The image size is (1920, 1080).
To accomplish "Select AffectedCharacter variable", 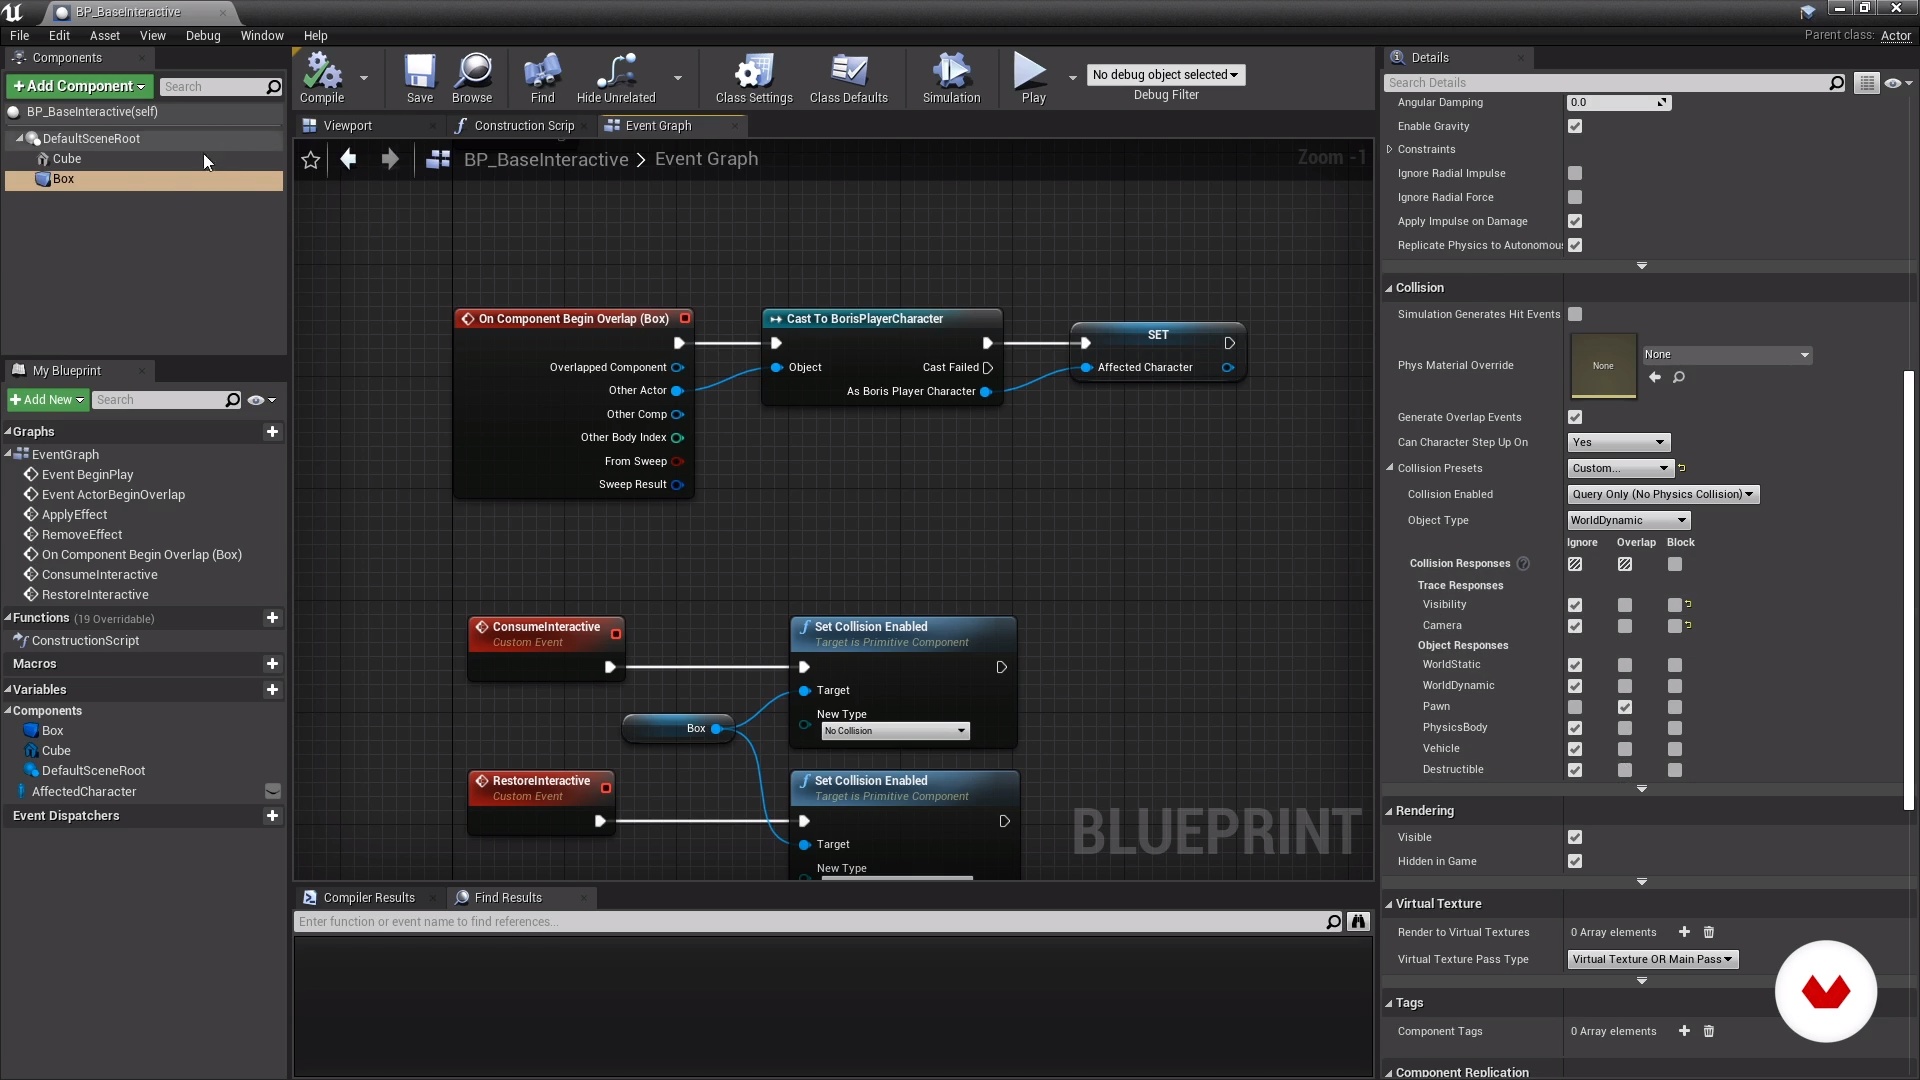I will pyautogui.click(x=84, y=792).
